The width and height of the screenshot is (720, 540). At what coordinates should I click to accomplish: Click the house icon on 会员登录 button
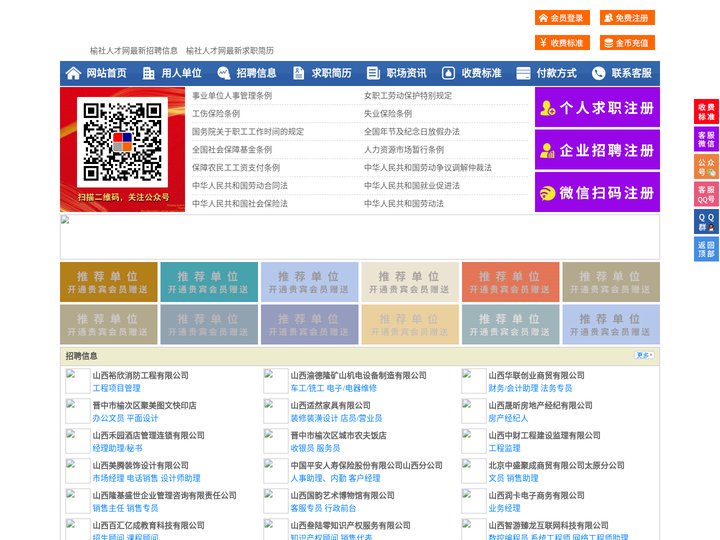coord(543,18)
